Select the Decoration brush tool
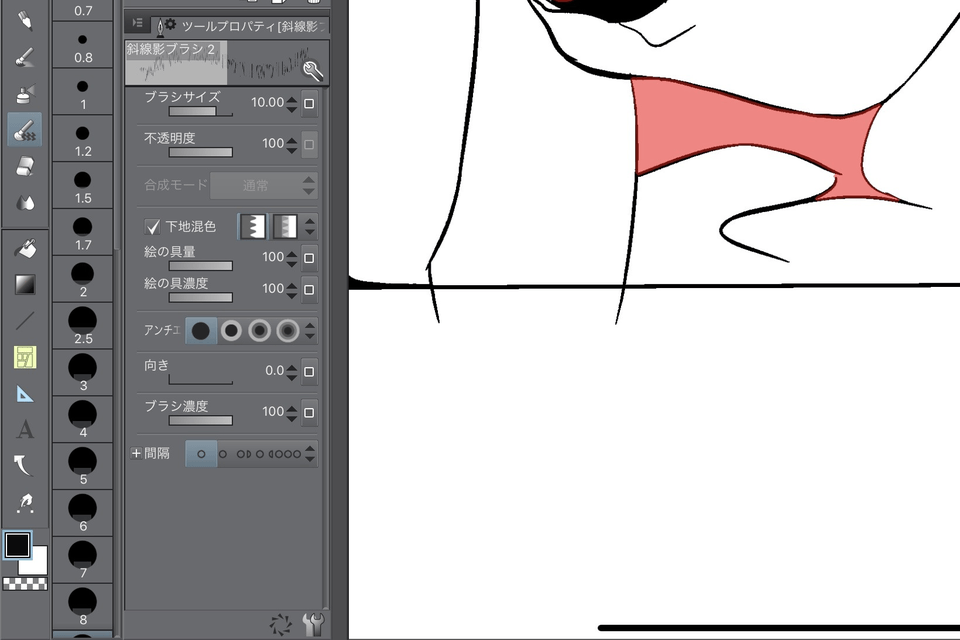The image size is (960, 640). click(x=24, y=129)
